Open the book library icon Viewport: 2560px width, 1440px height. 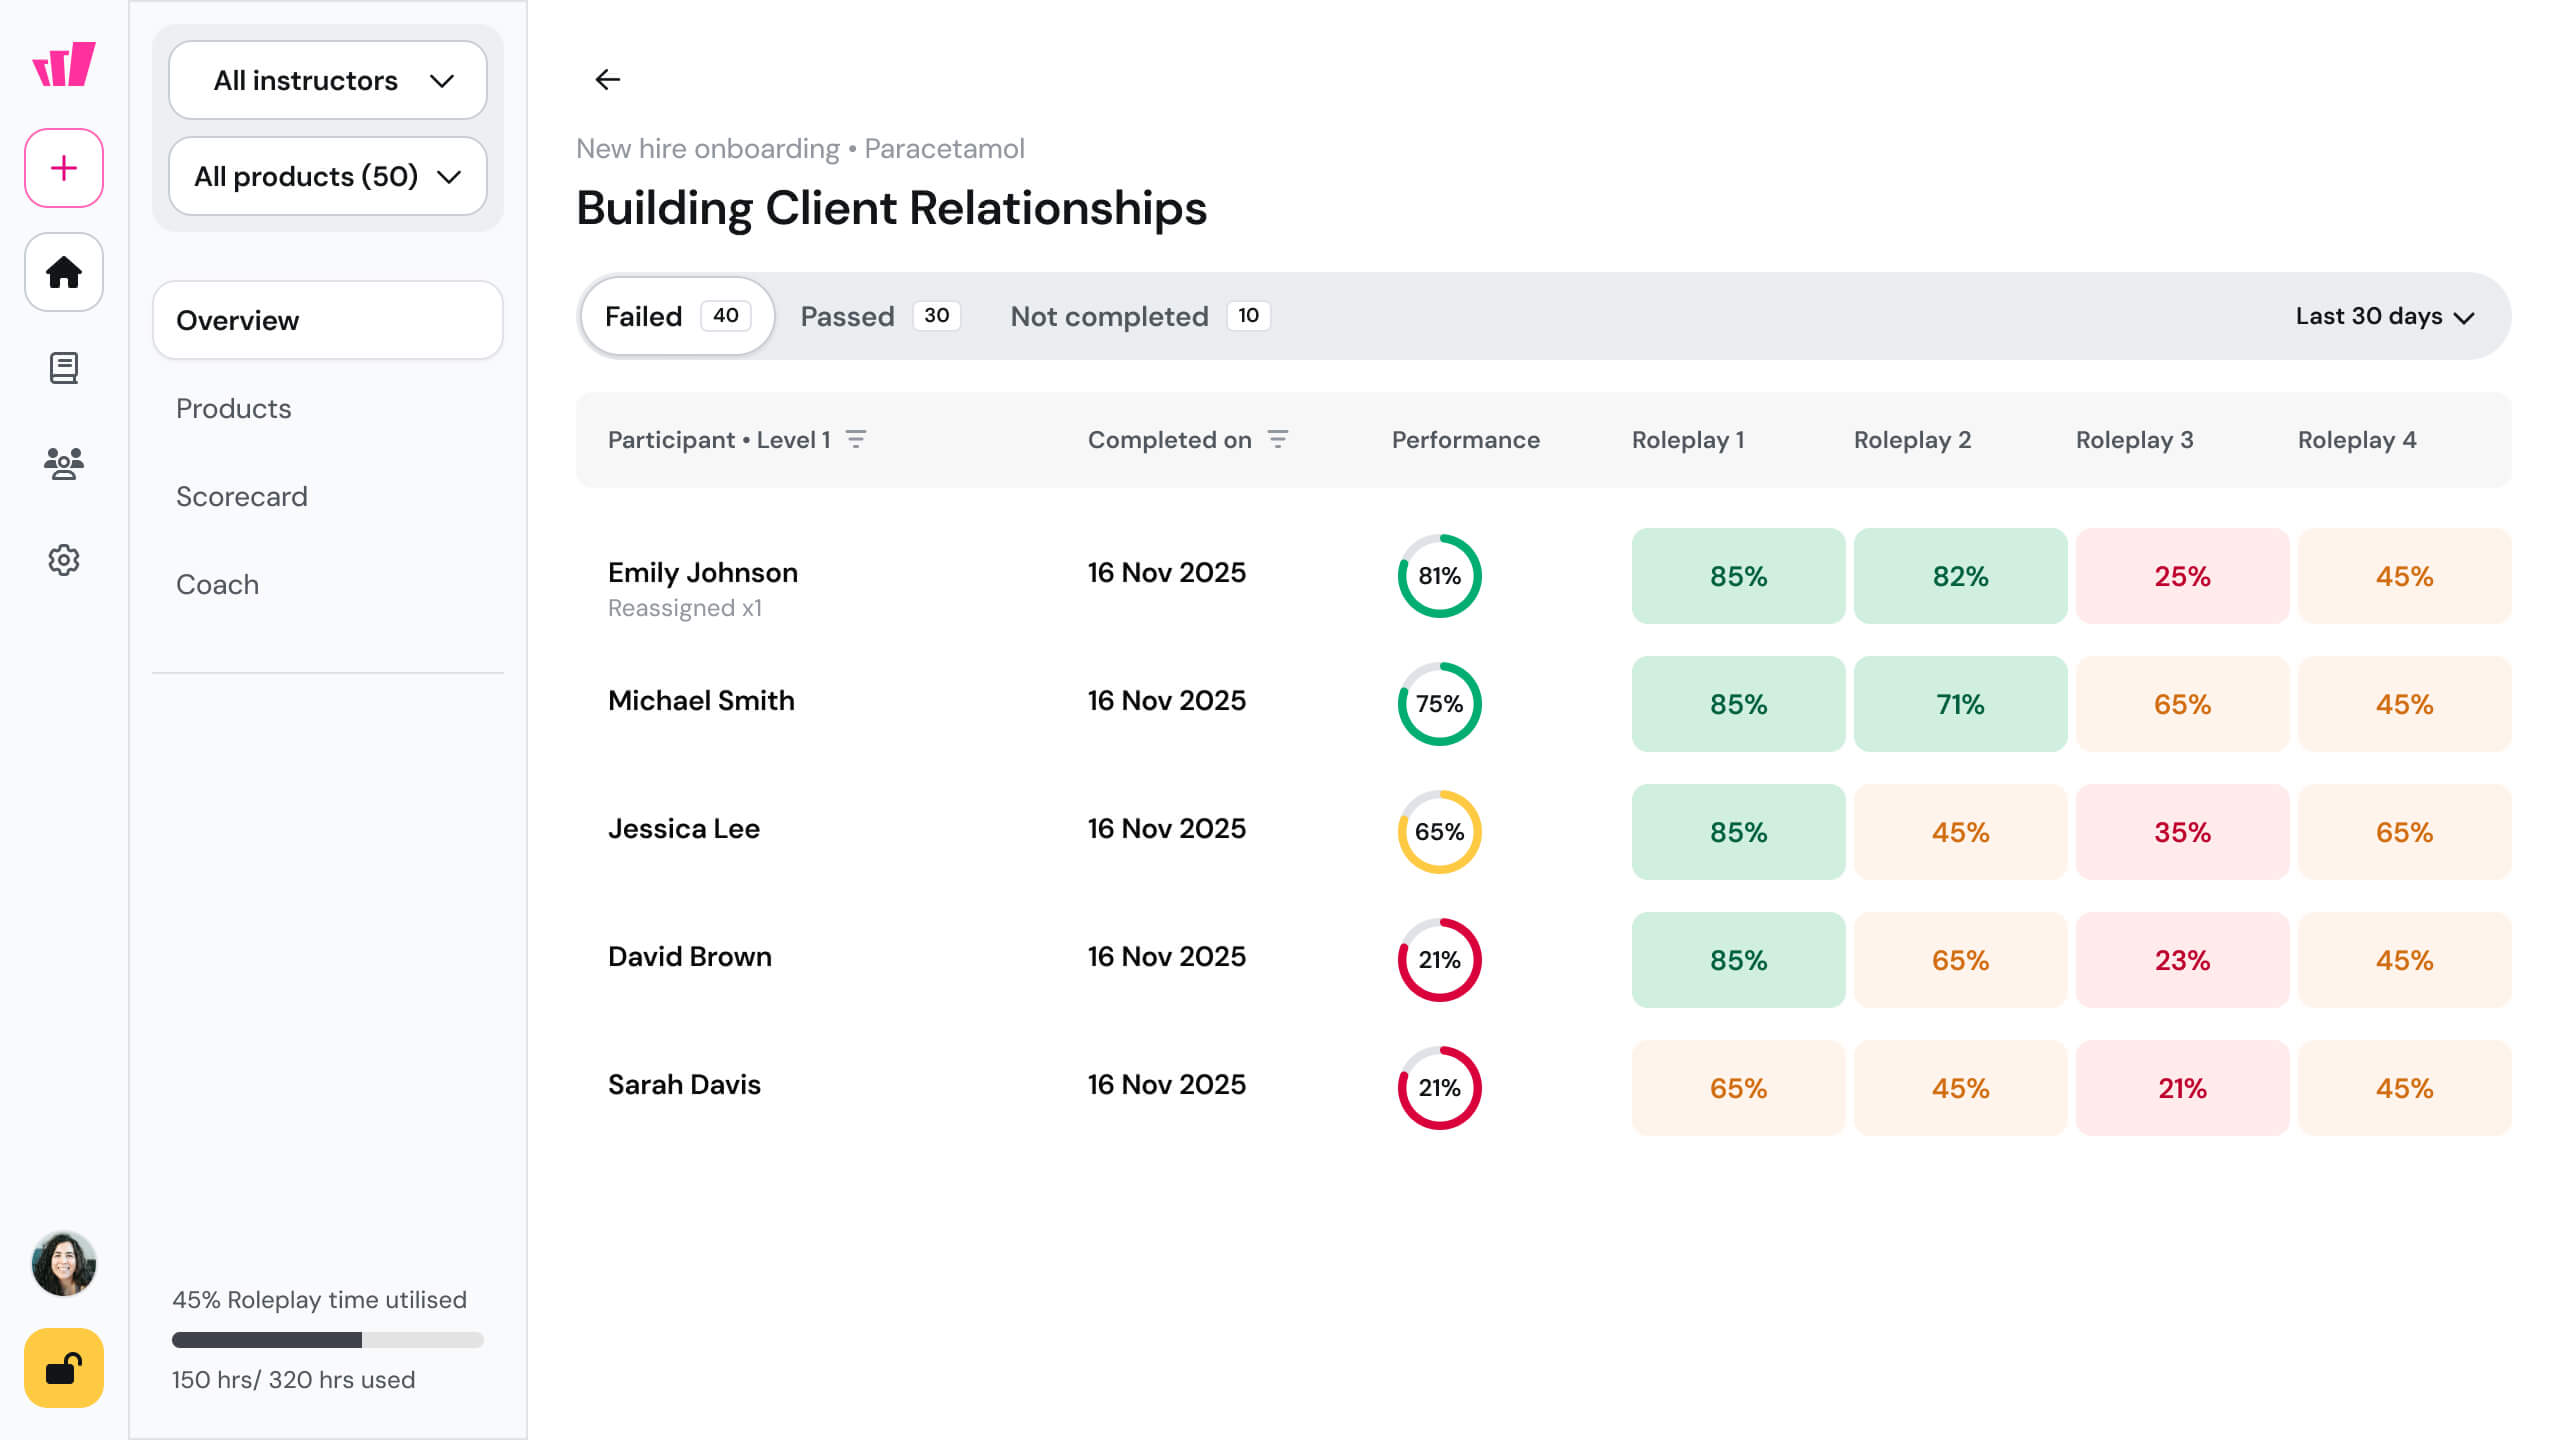point(64,368)
